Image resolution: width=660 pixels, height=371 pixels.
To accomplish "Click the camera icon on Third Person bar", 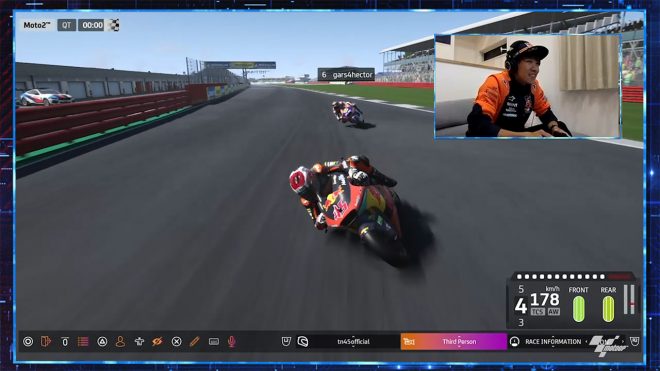I will (x=409, y=342).
